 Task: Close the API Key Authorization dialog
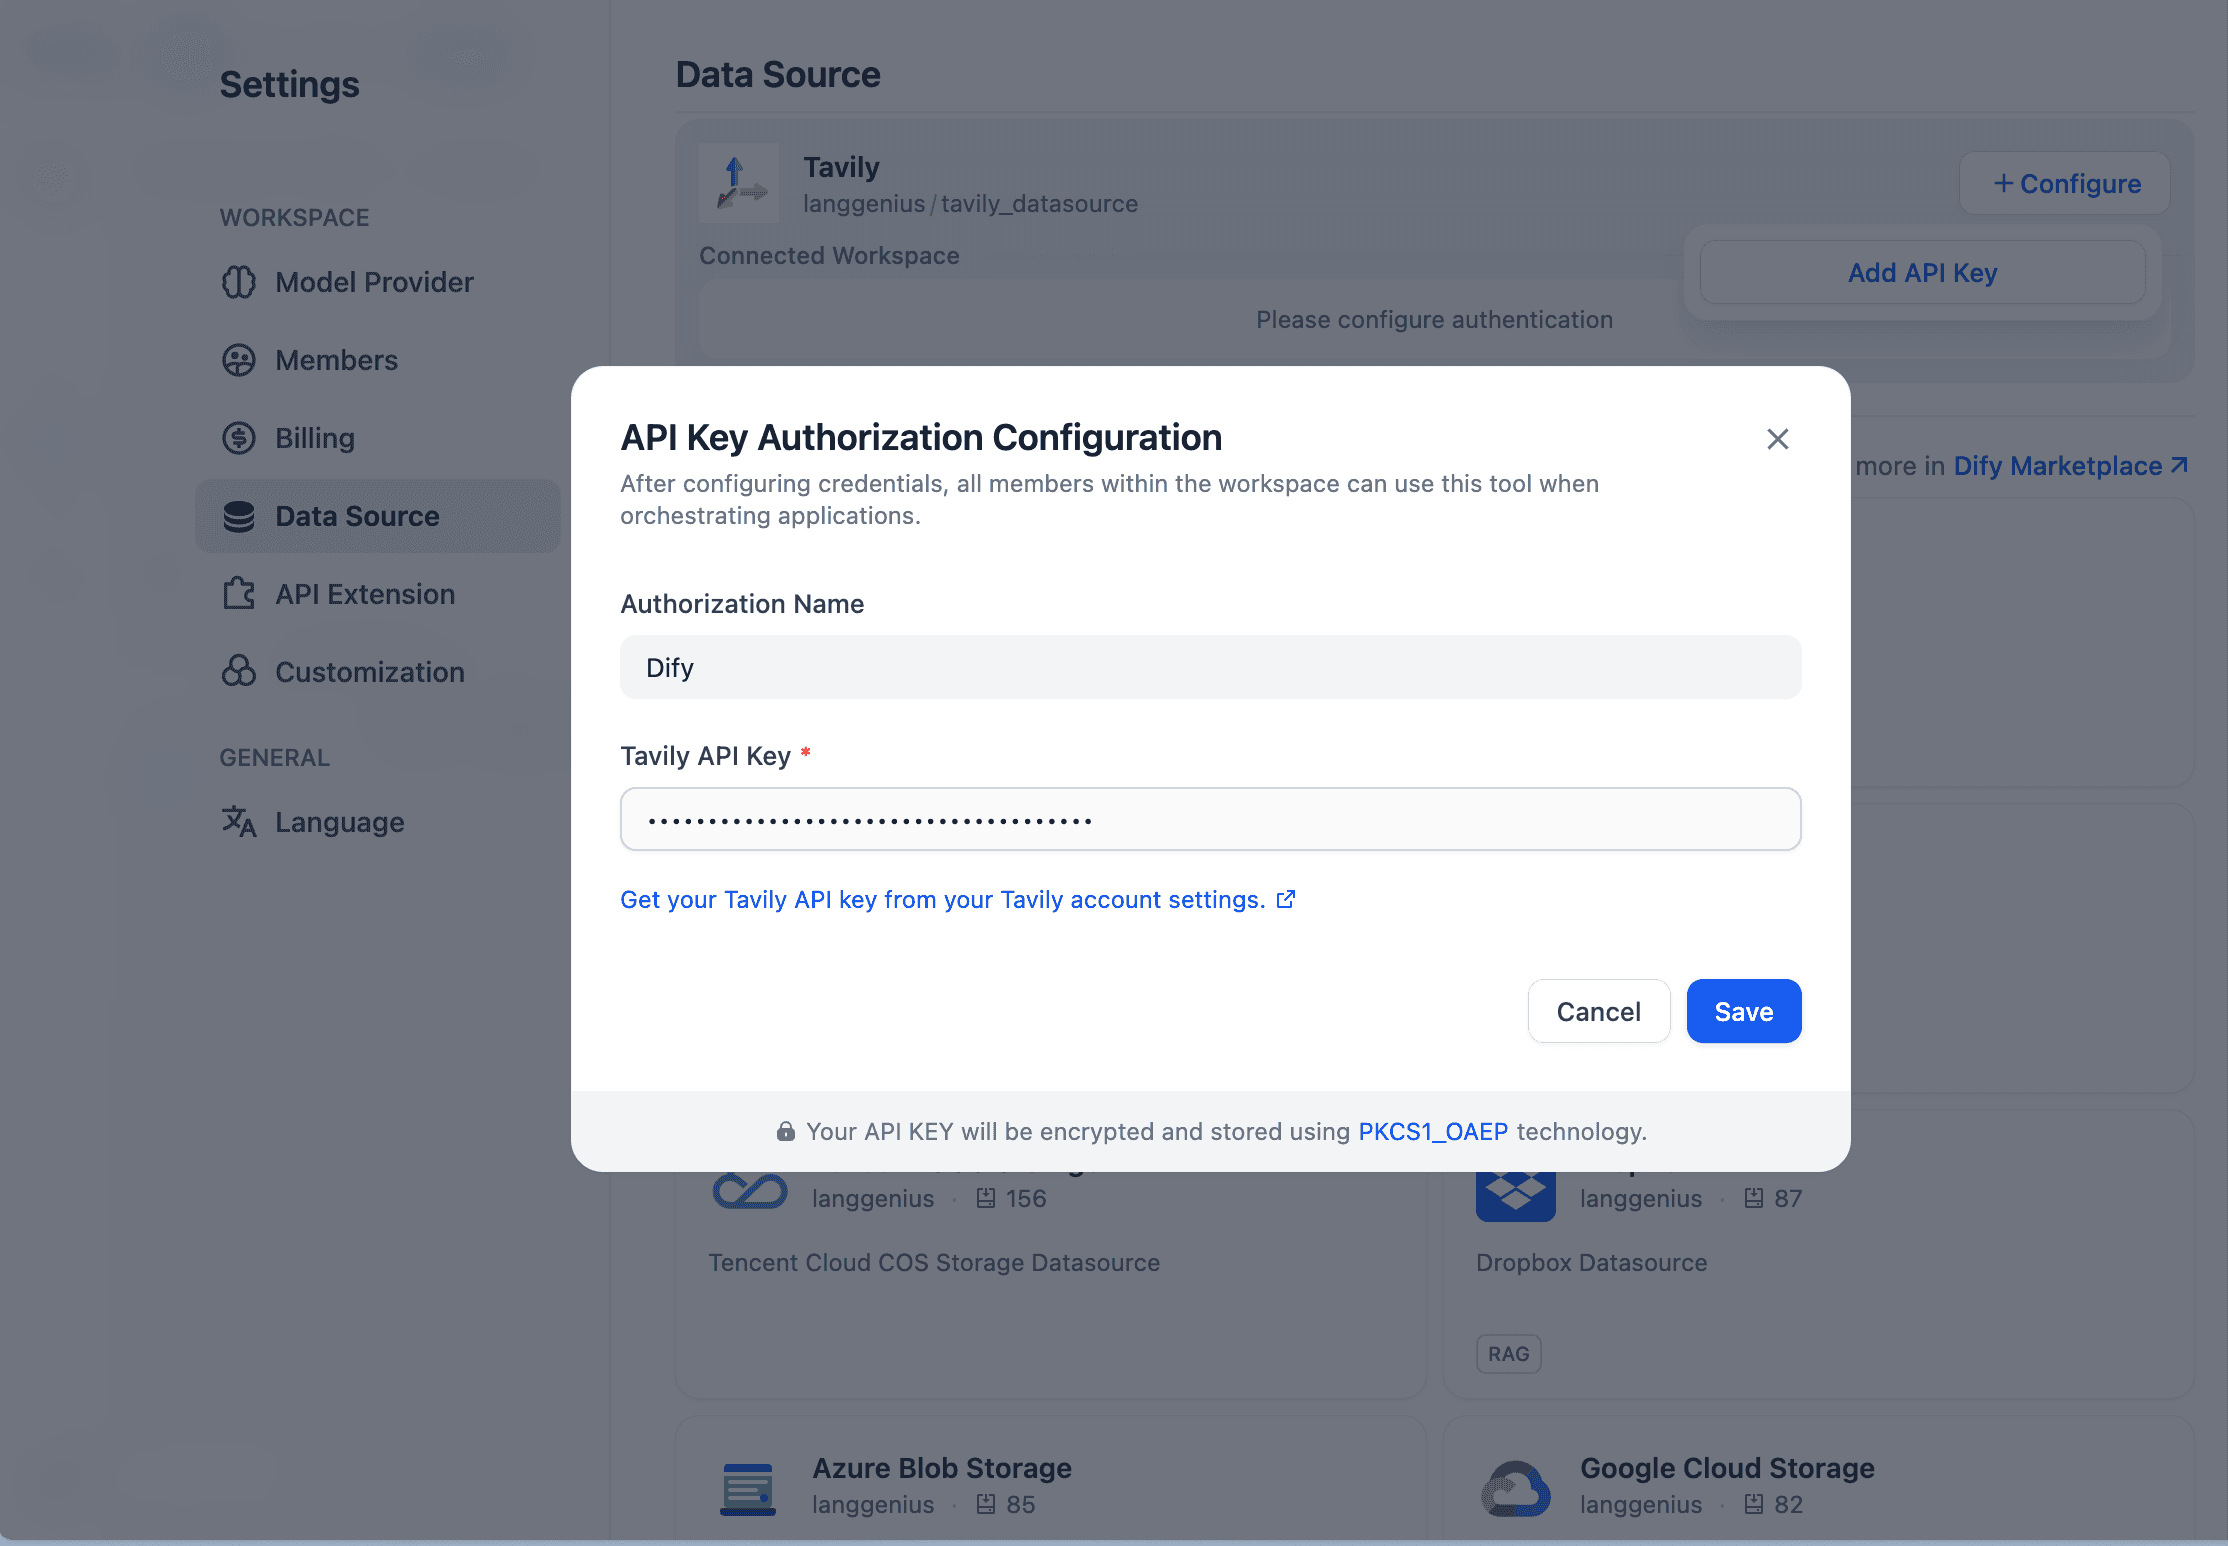(x=1777, y=439)
